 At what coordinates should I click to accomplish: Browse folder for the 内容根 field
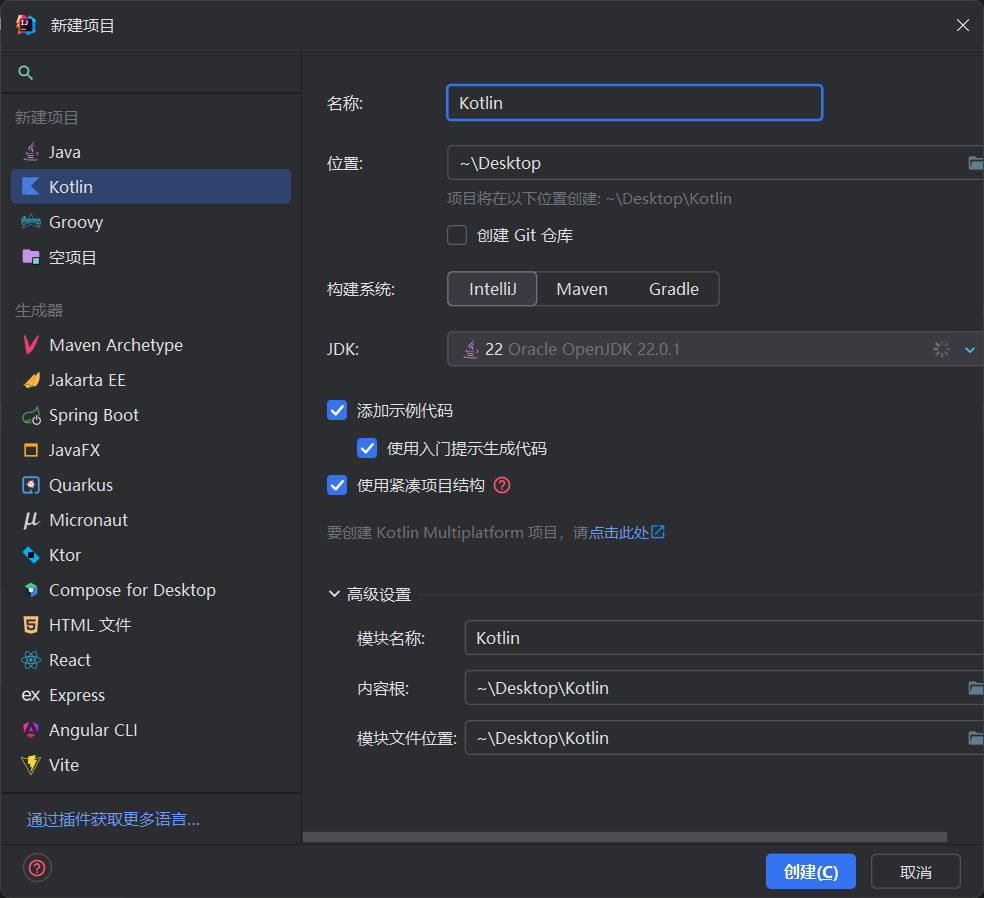[975, 688]
